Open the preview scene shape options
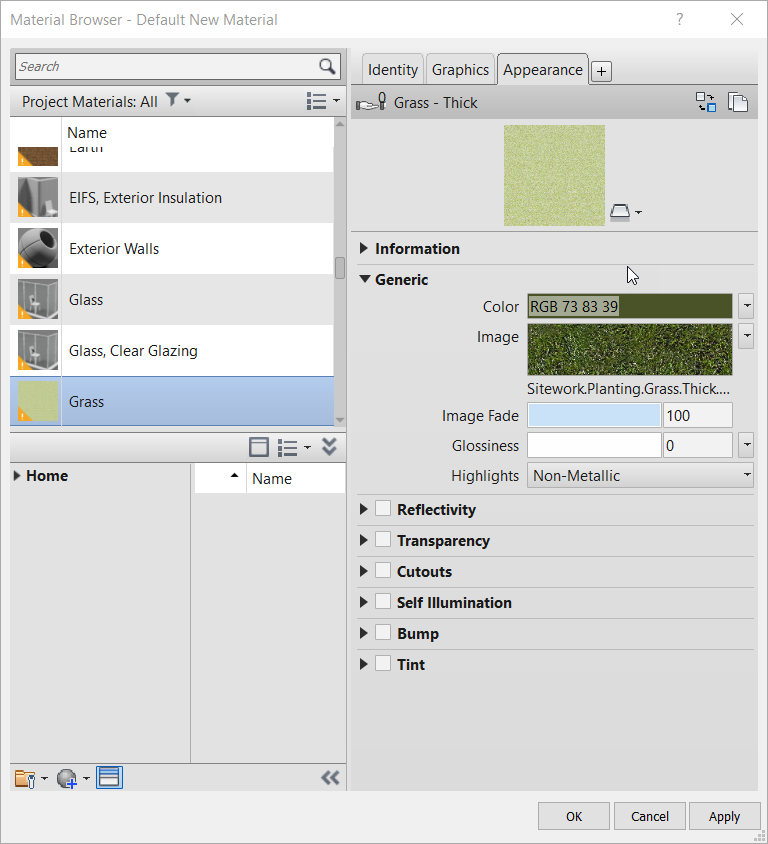This screenshot has width=768, height=844. coord(625,212)
